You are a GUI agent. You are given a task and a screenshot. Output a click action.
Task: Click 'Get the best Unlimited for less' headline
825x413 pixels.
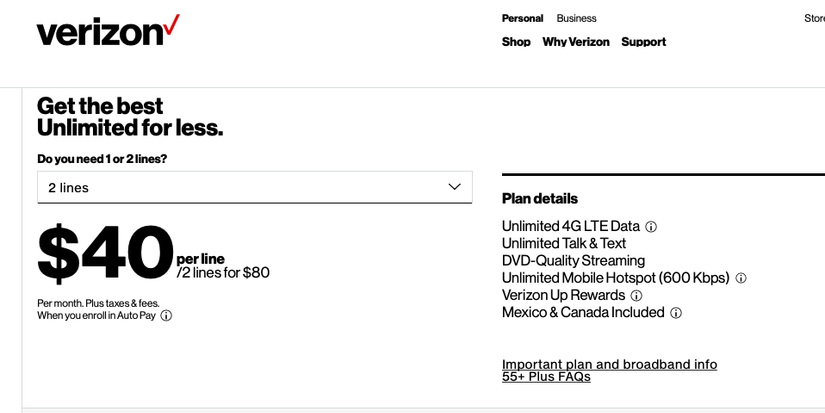[130, 117]
